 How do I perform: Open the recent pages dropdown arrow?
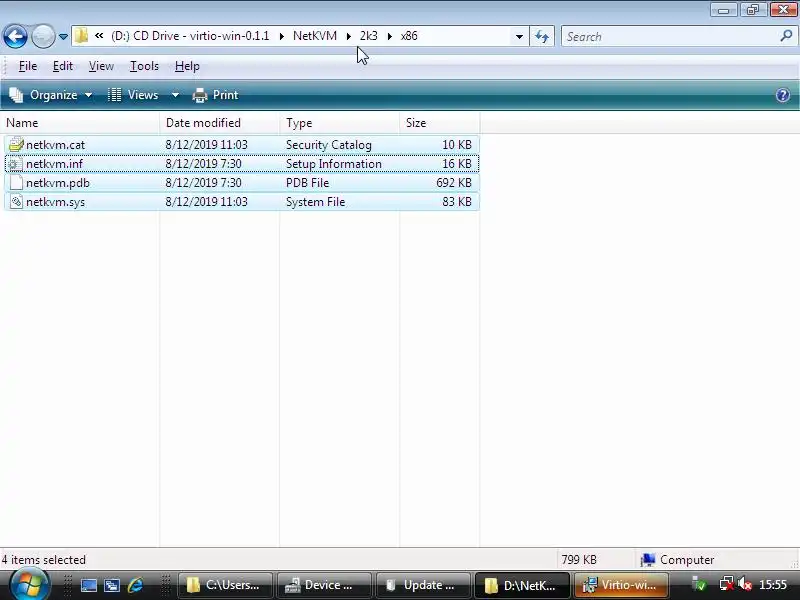click(63, 37)
